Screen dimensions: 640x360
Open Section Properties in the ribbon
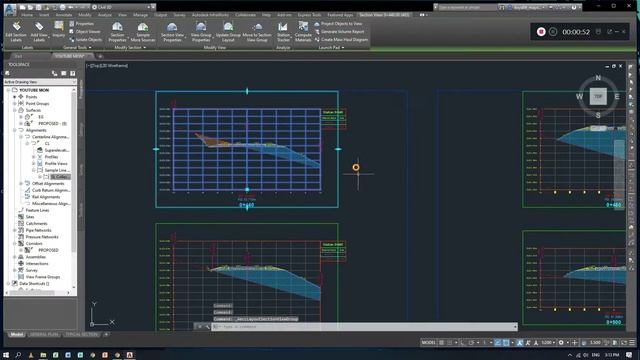[x=117, y=32]
